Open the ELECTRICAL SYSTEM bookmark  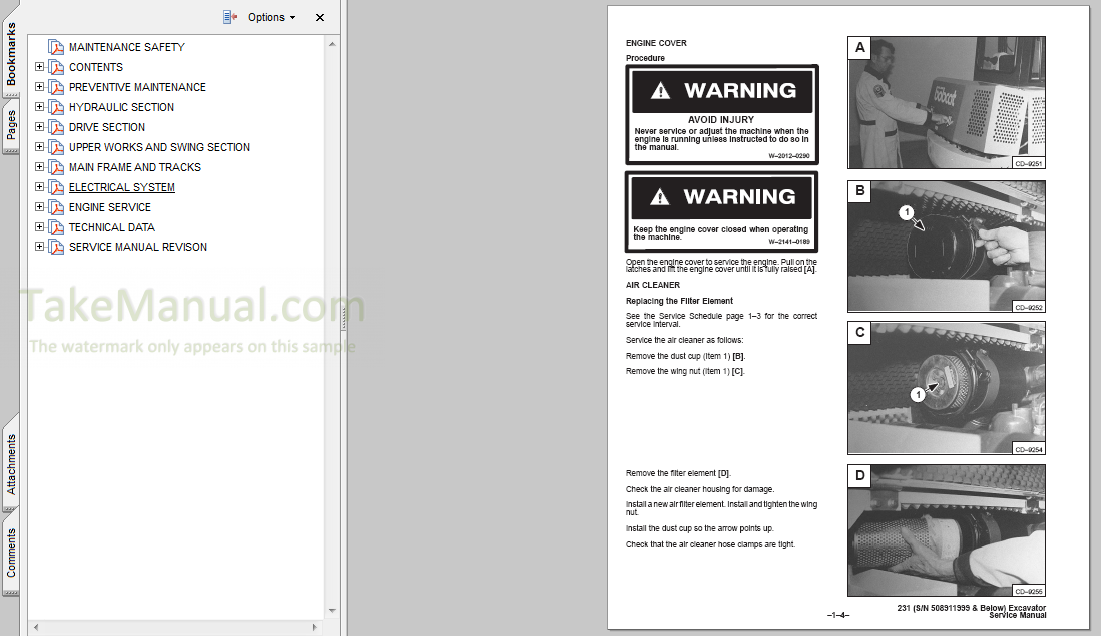click(x=121, y=187)
